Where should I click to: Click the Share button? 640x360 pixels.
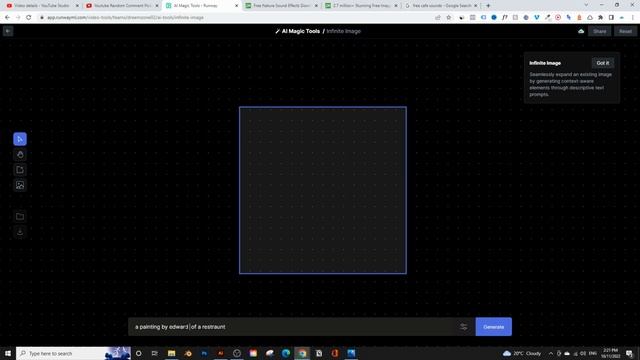click(600, 31)
